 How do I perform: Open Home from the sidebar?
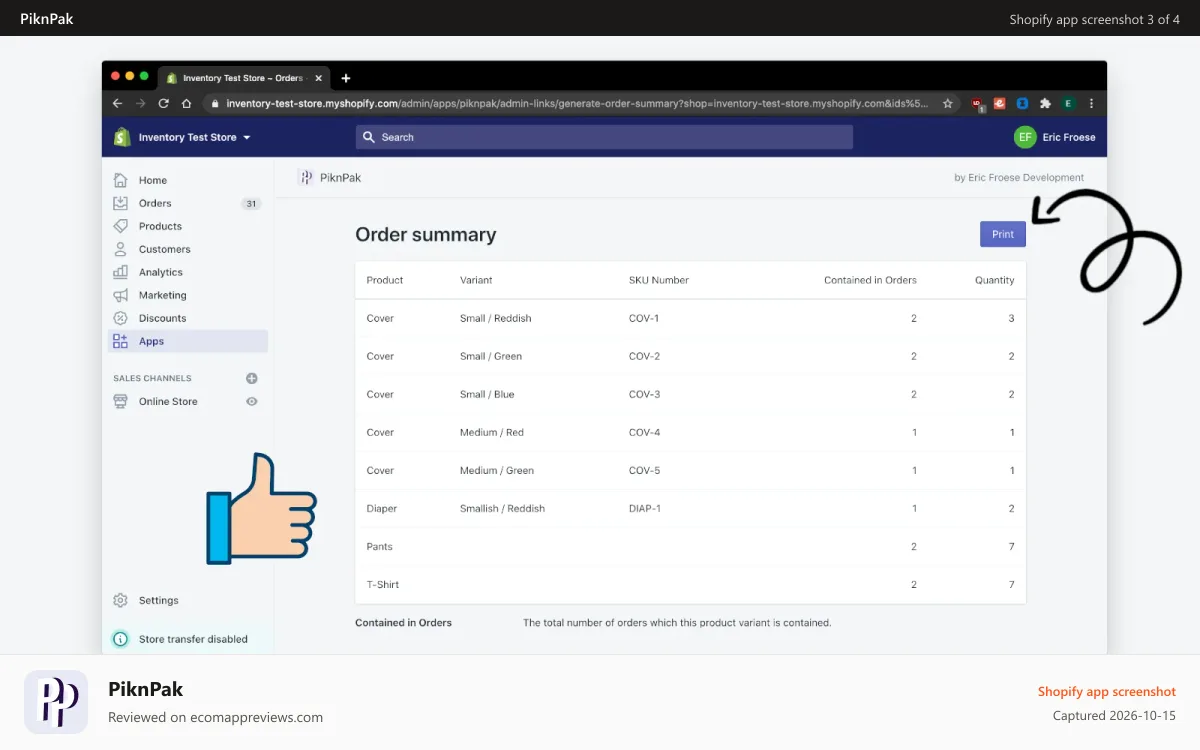coord(153,180)
